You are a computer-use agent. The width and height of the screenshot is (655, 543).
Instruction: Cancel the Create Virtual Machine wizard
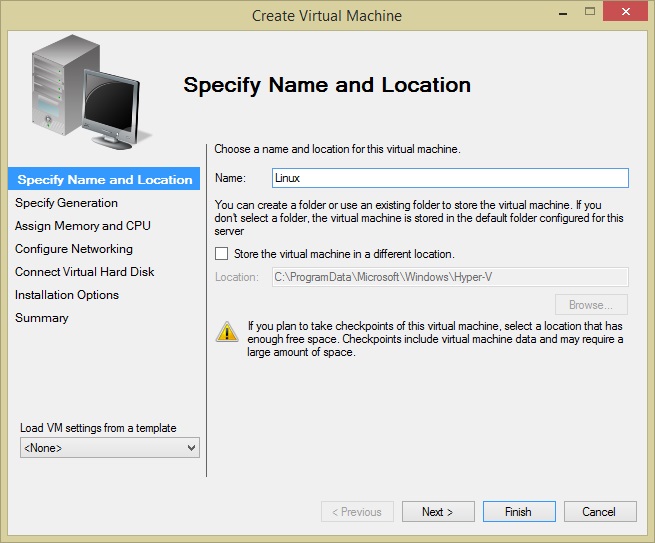[600, 512]
